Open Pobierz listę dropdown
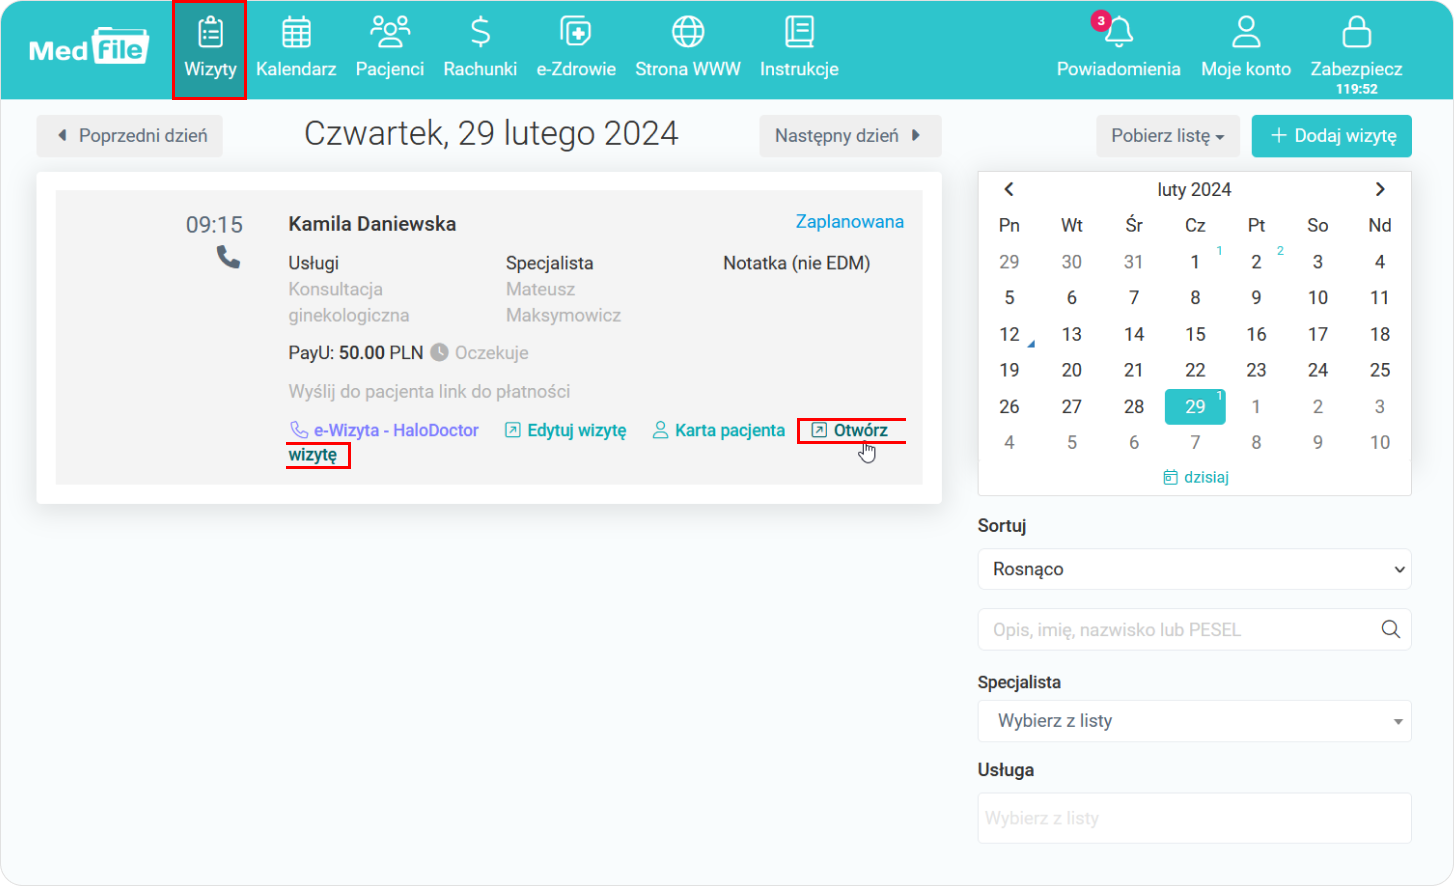 point(1168,136)
